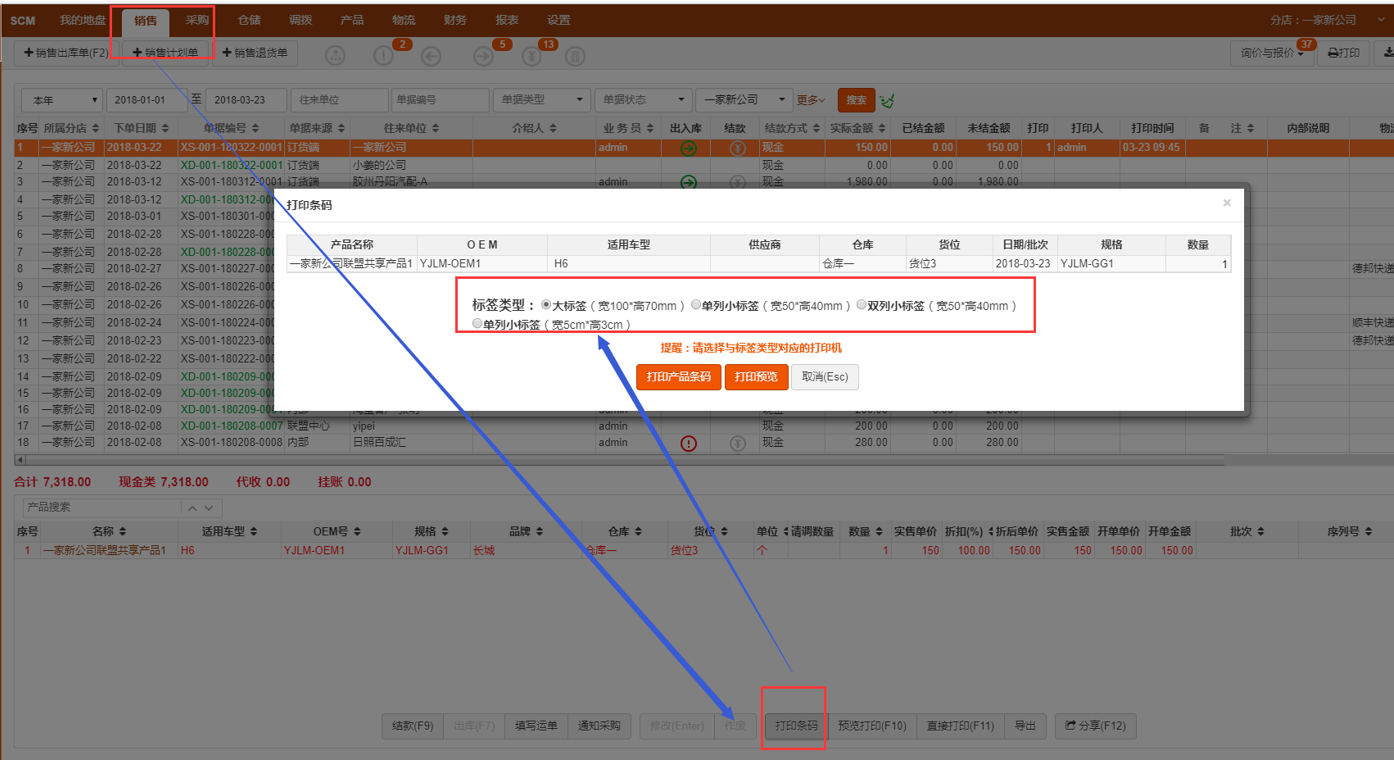Expand the 单据状态 dropdown

click(x=642, y=100)
